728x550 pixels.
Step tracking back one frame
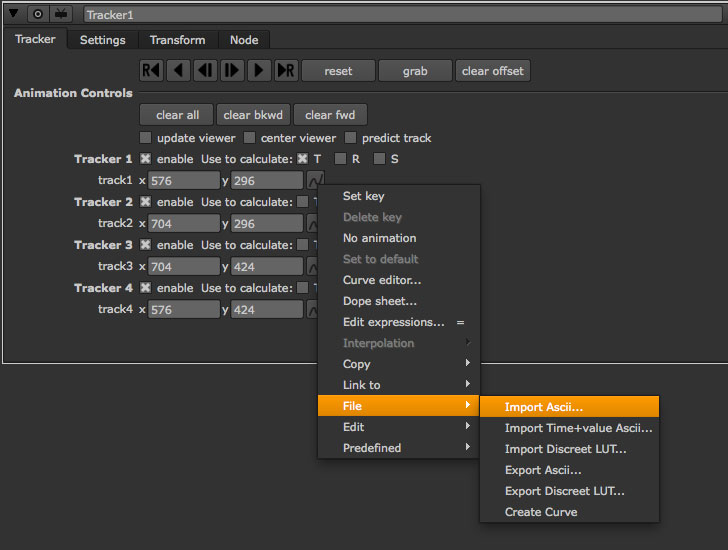[x=205, y=71]
